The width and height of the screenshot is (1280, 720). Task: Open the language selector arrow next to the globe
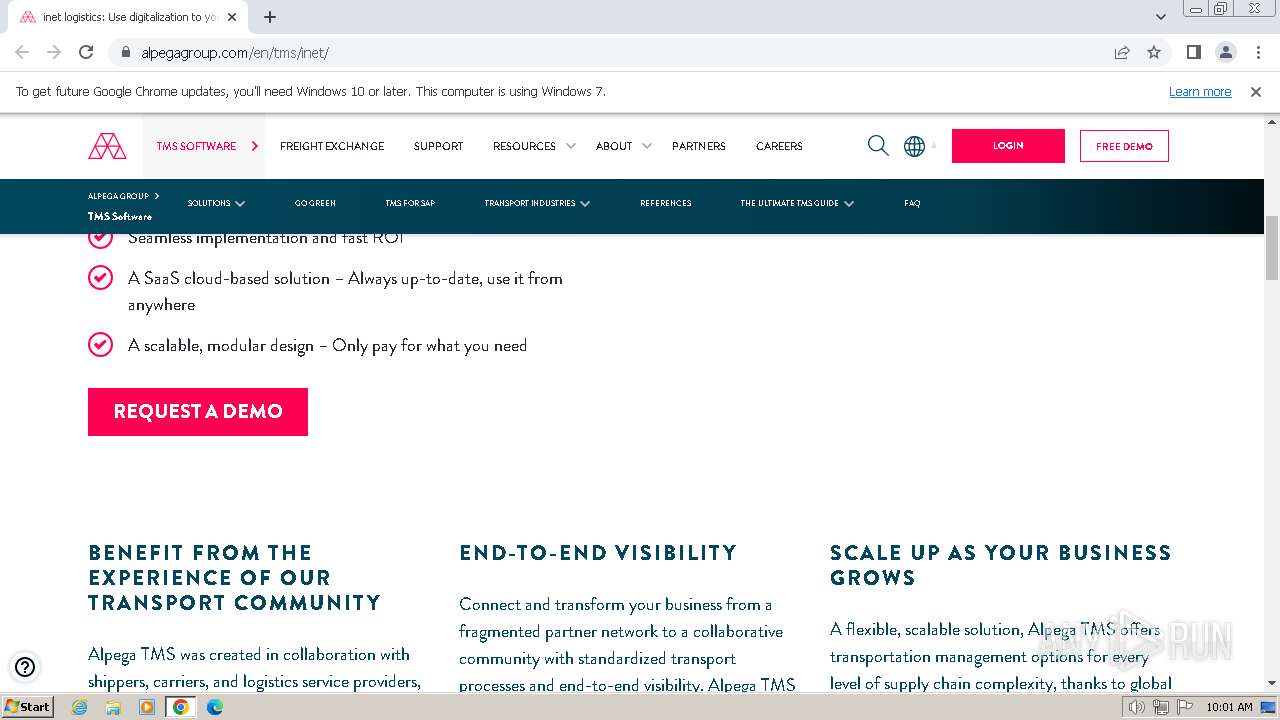[934, 146]
